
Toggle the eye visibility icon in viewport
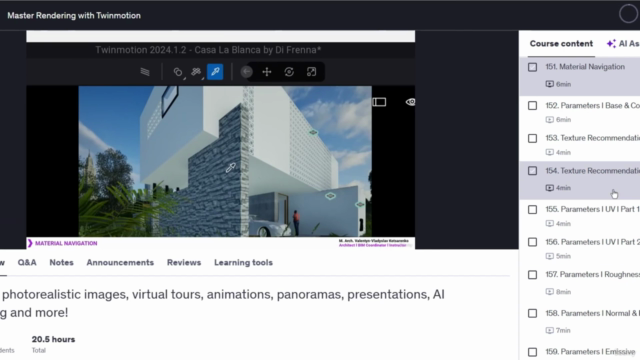click(410, 102)
